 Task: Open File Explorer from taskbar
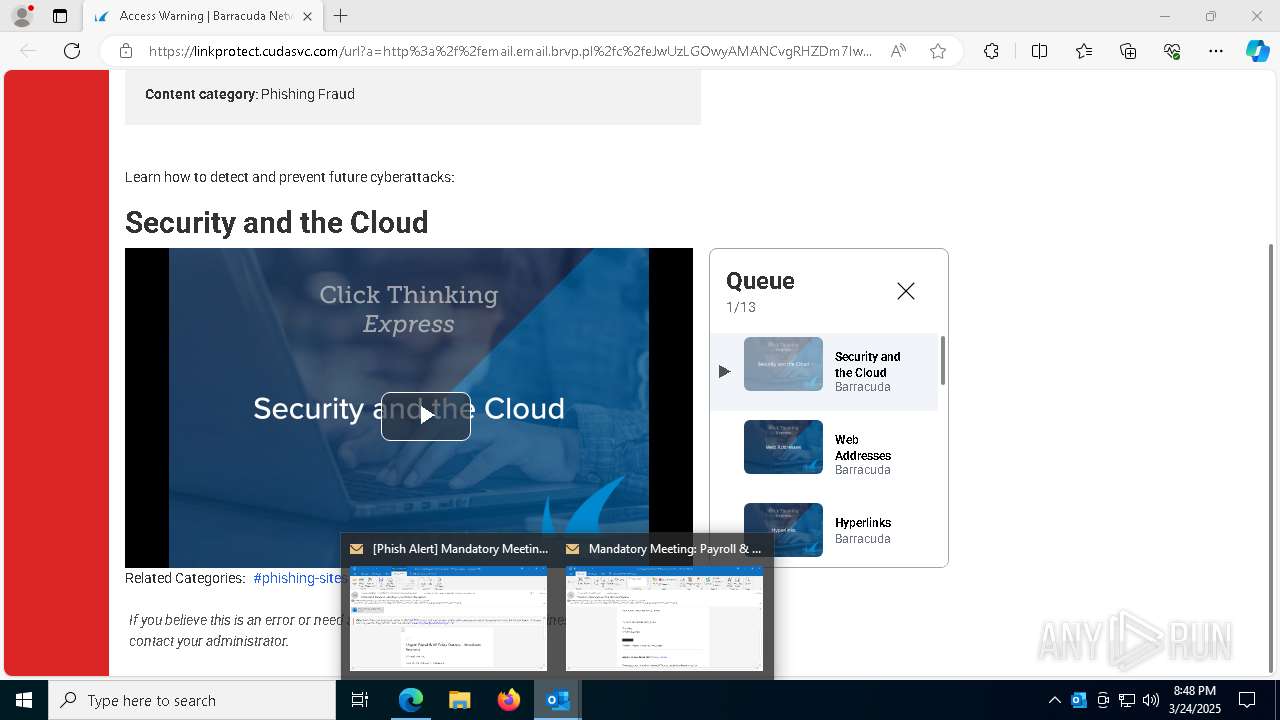pyautogui.click(x=459, y=700)
